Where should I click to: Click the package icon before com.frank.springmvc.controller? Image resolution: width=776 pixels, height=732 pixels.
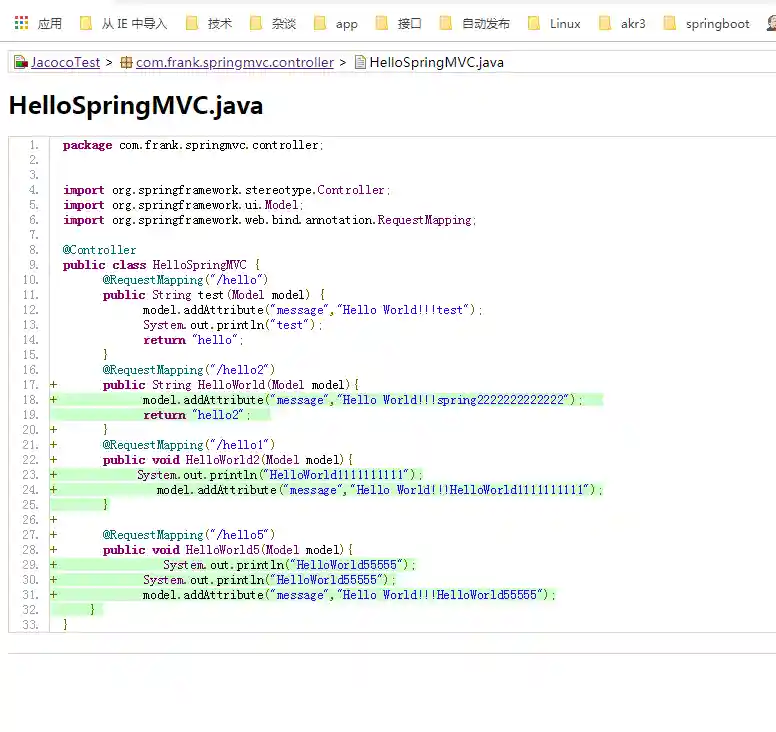point(126,62)
